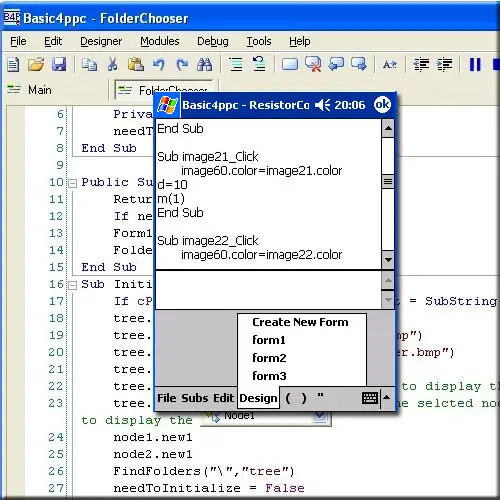Viewport: 500px width, 500px height.
Task: Click the block comment lines icon
Action: click(x=236, y=64)
